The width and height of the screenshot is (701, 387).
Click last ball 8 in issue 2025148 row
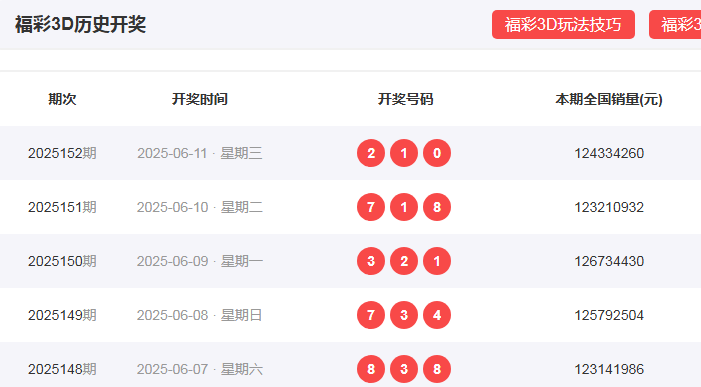tap(437, 370)
